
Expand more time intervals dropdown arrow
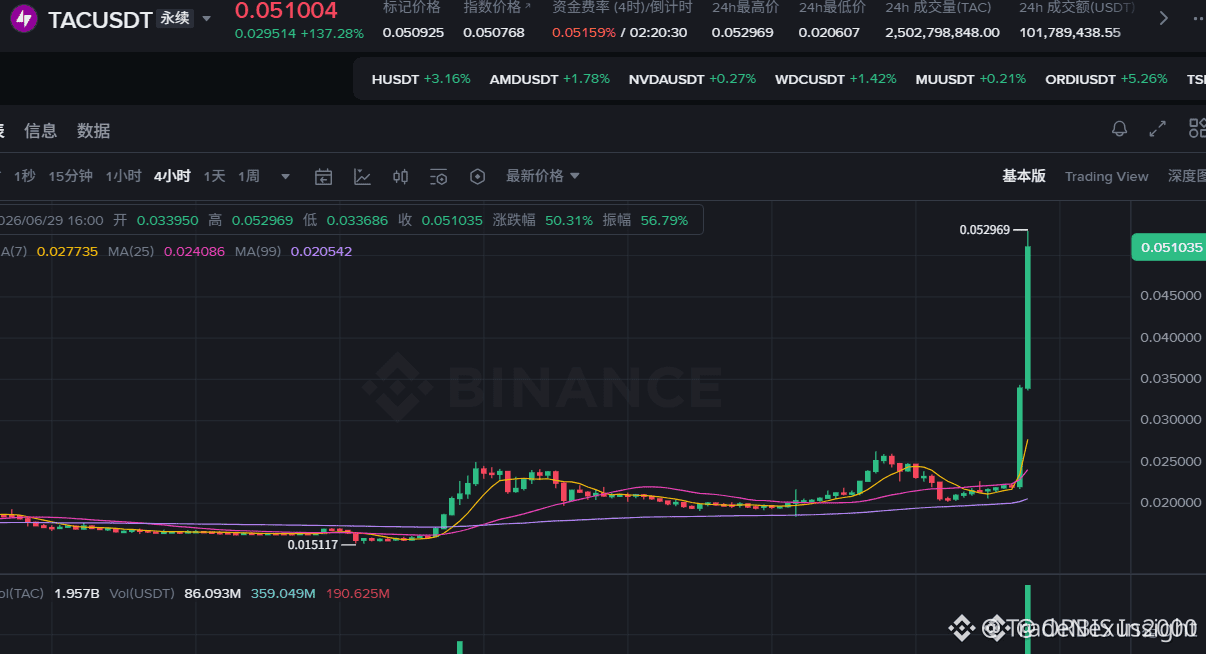[x=285, y=177]
